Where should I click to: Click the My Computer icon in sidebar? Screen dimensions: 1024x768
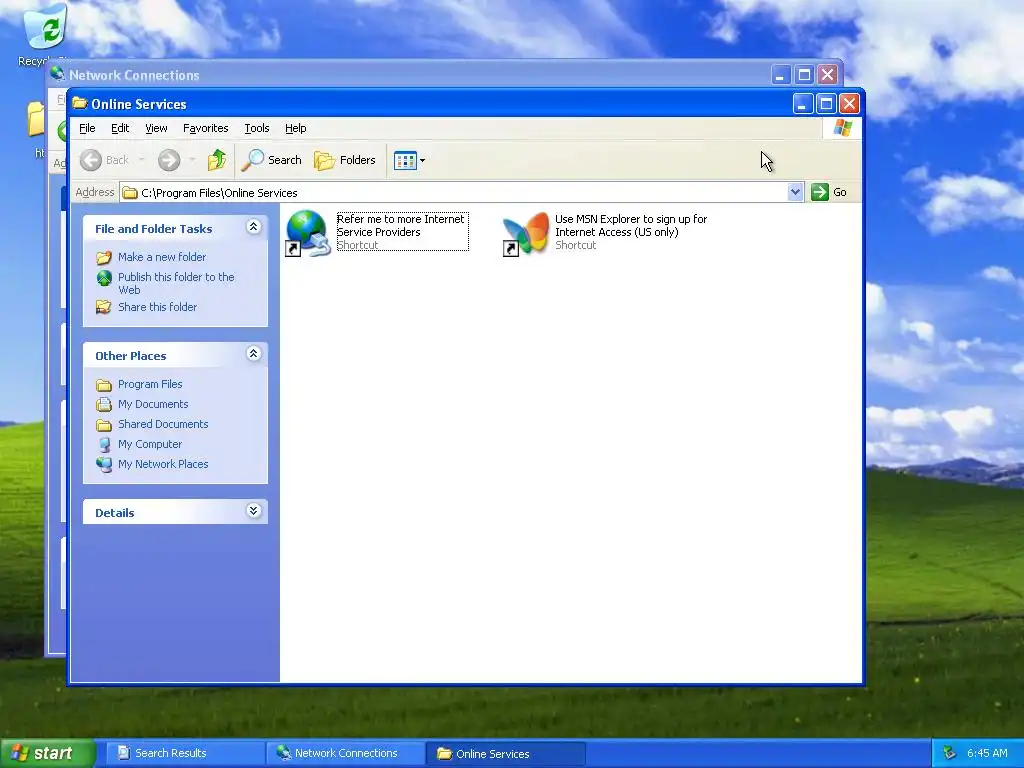(x=104, y=445)
